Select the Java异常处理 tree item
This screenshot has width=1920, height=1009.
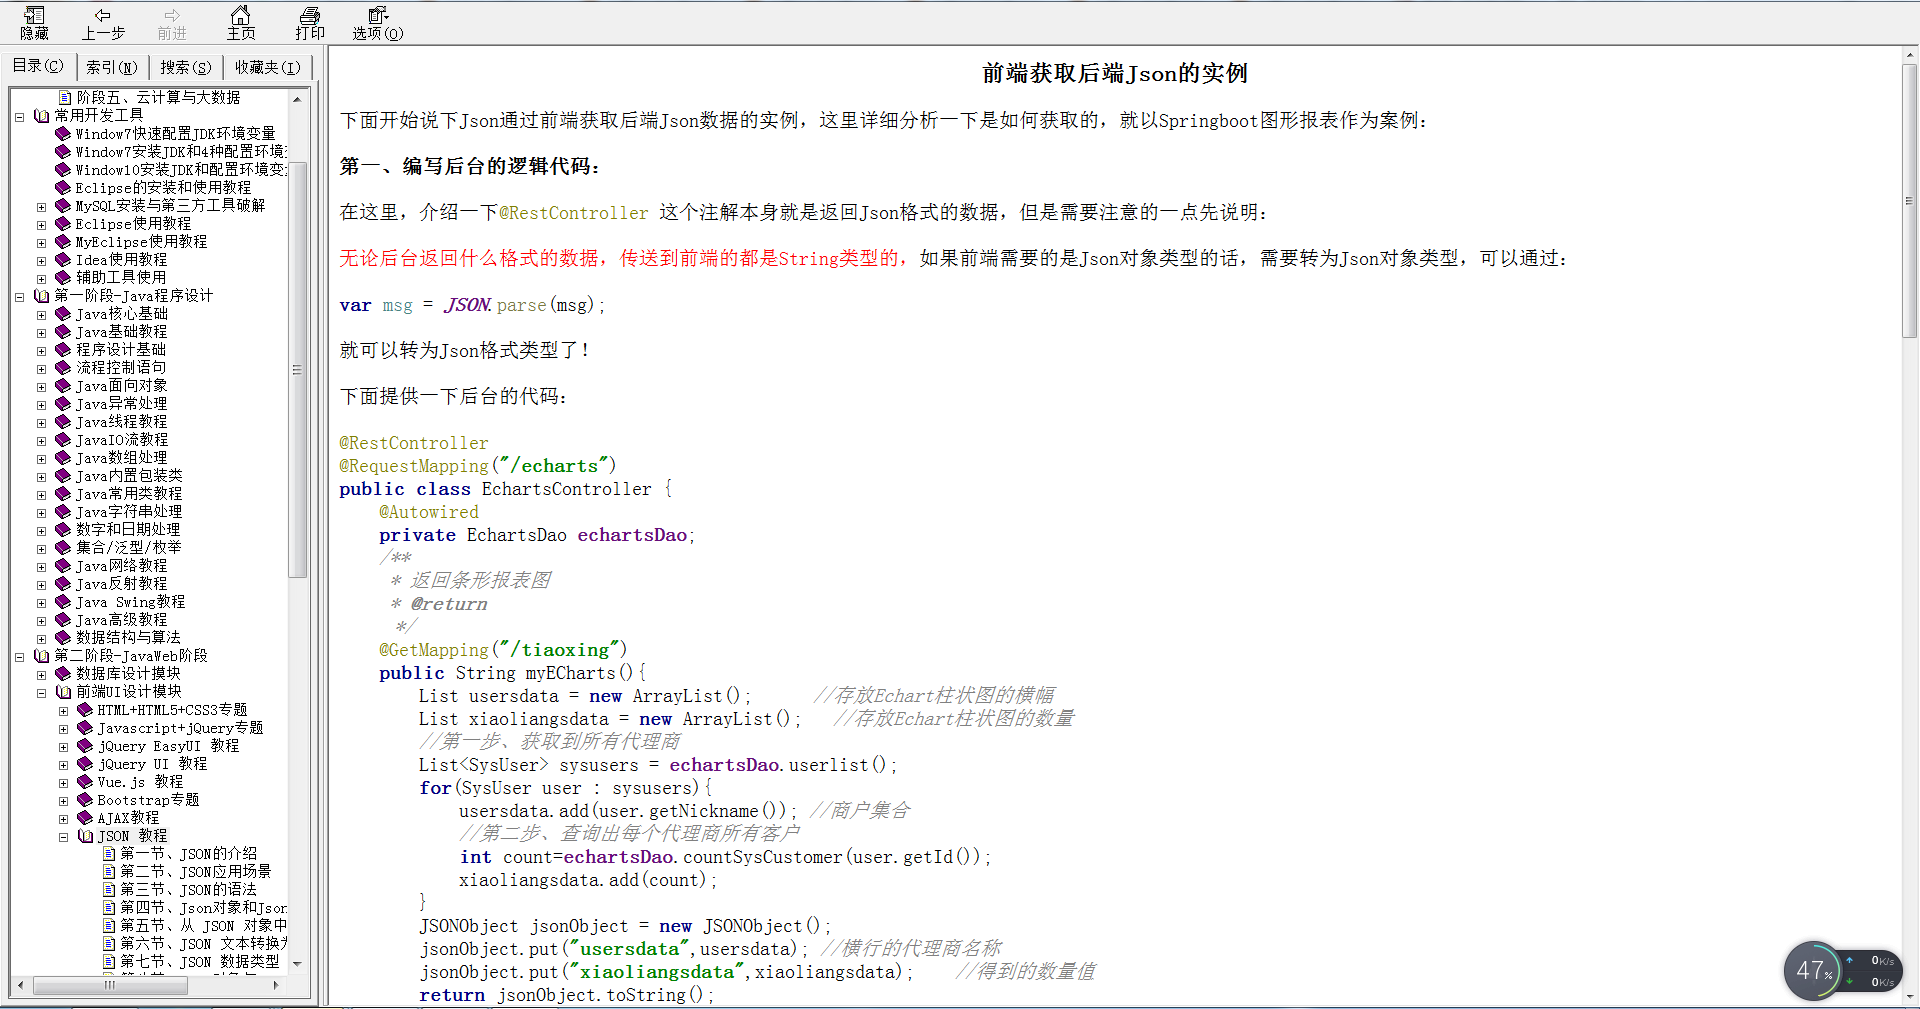coord(121,404)
